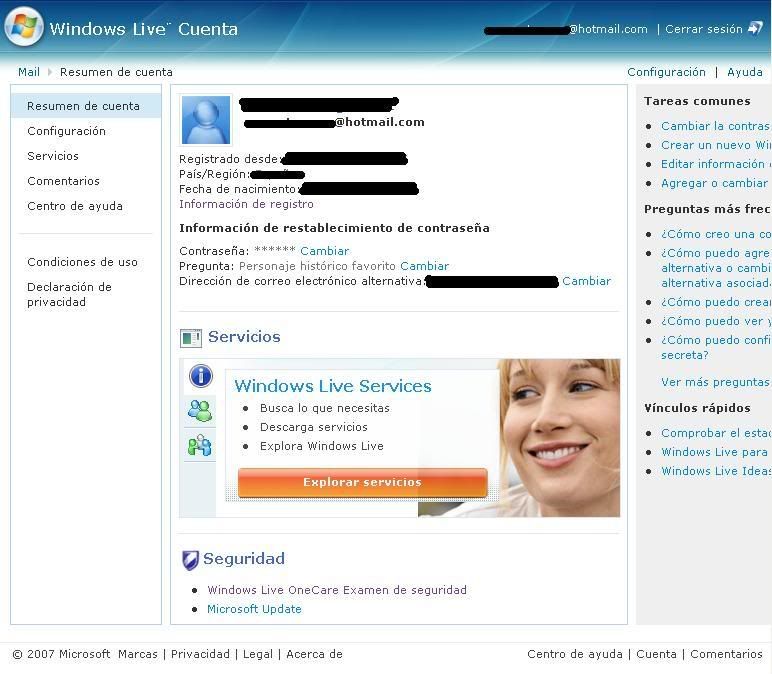772x674 pixels.
Task: Click the blue info icon in Services banner
Action: pyautogui.click(x=201, y=376)
